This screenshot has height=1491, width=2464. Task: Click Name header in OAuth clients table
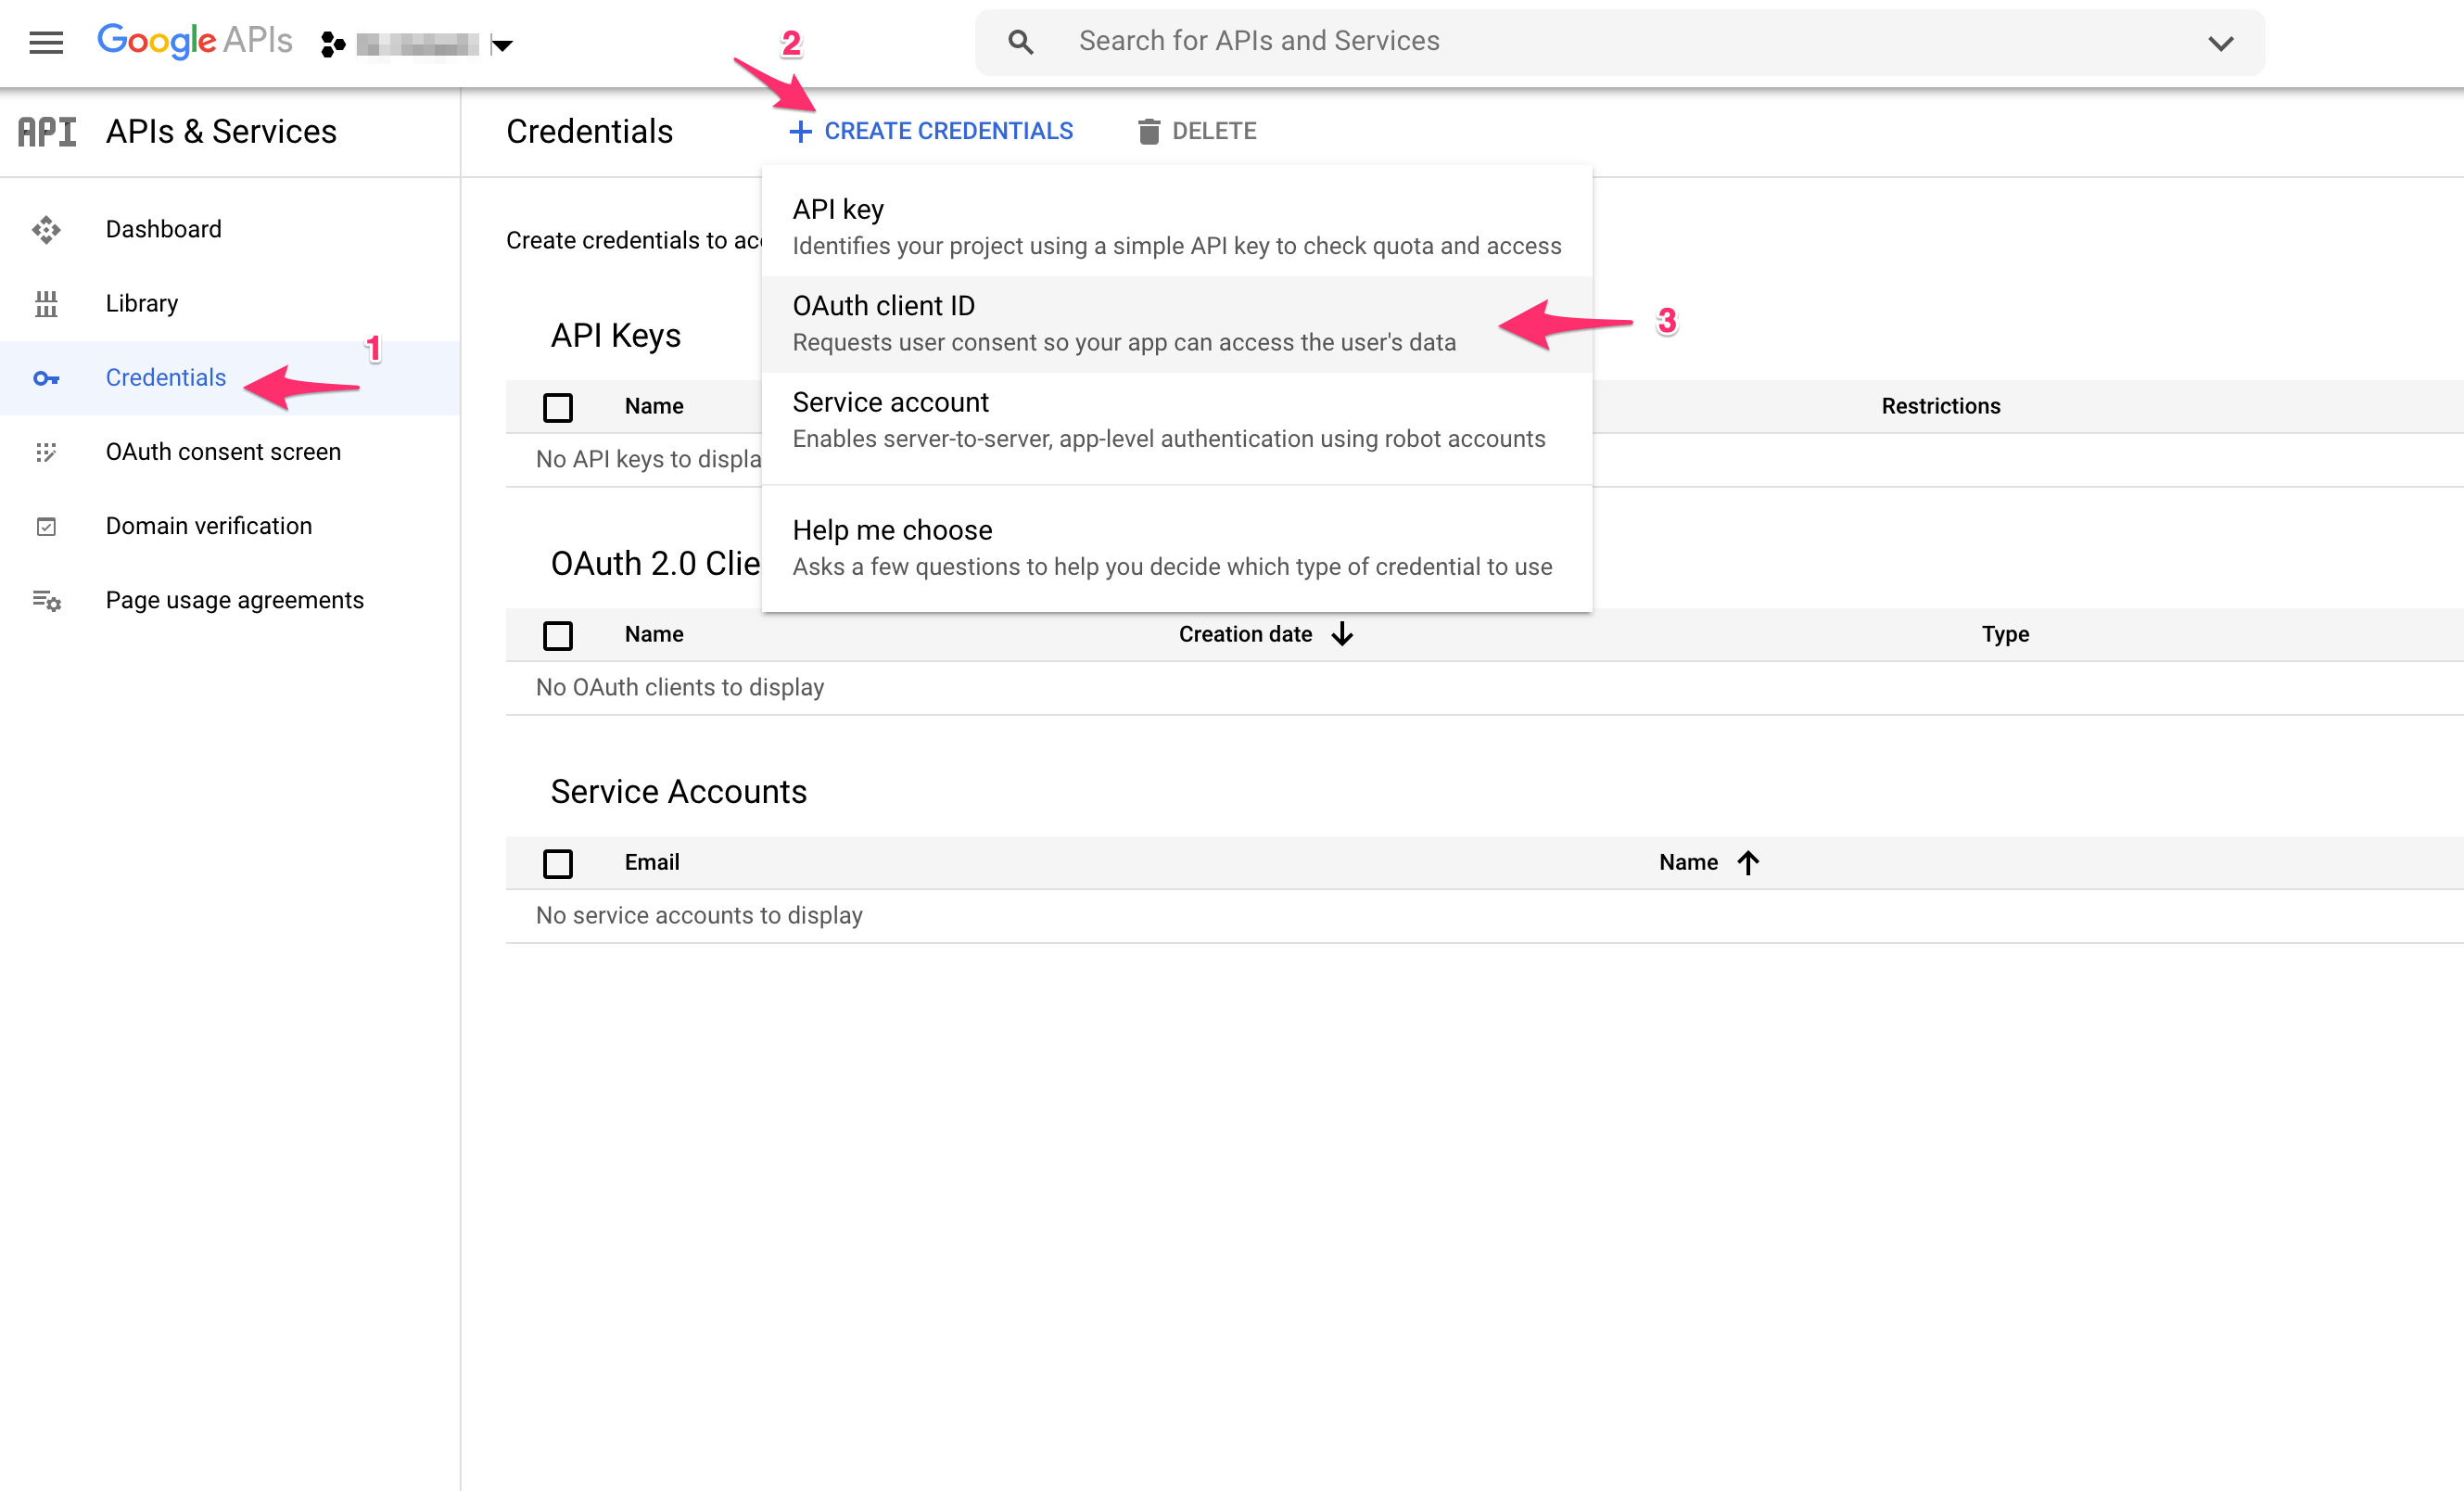coord(654,634)
